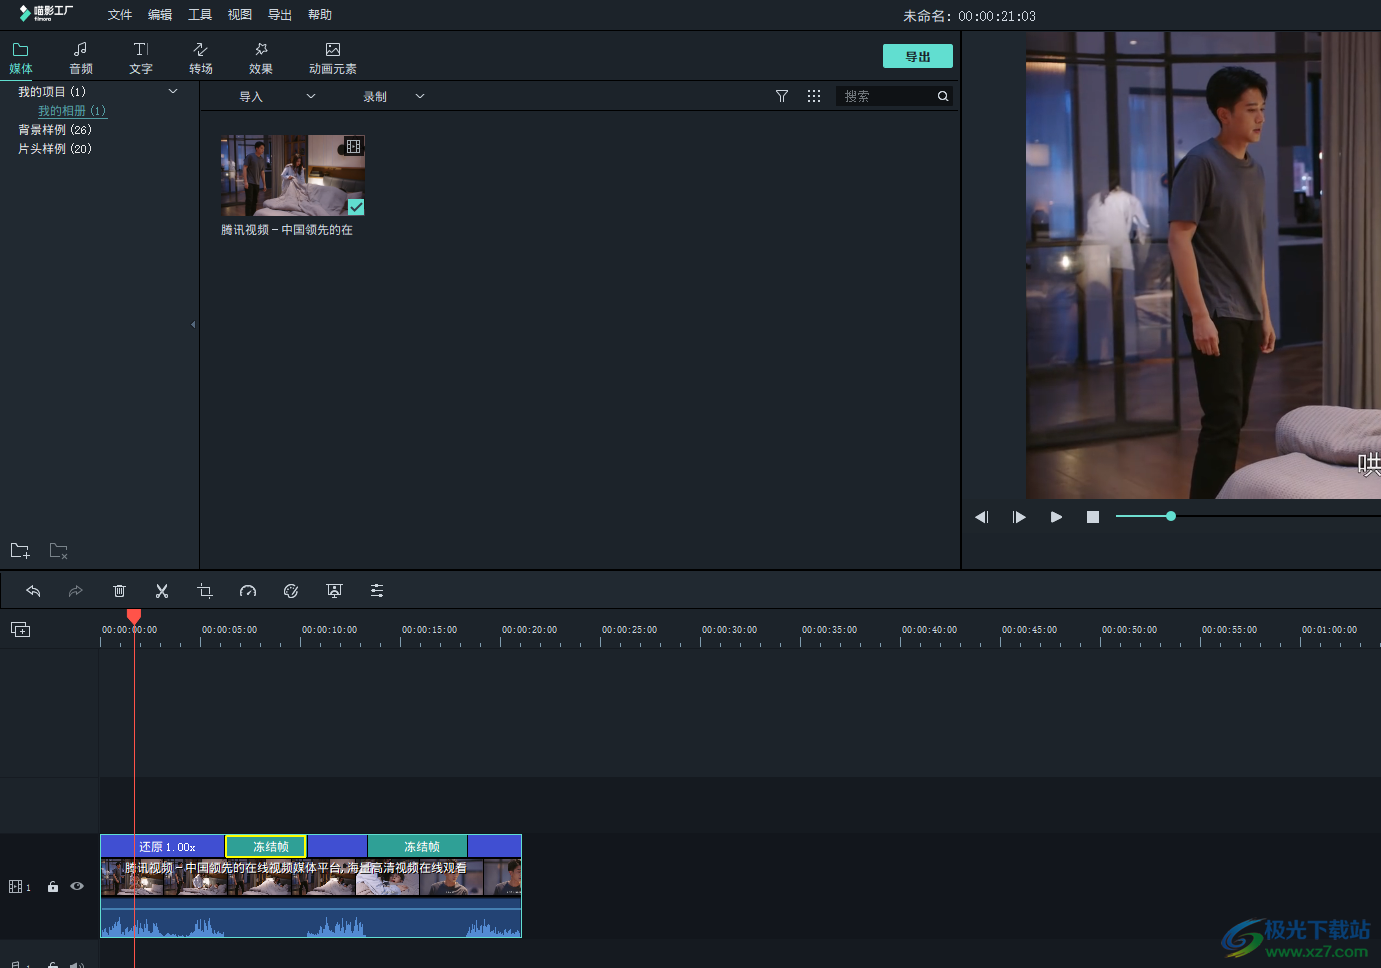
Task: Undo the last action
Action: pyautogui.click(x=33, y=591)
